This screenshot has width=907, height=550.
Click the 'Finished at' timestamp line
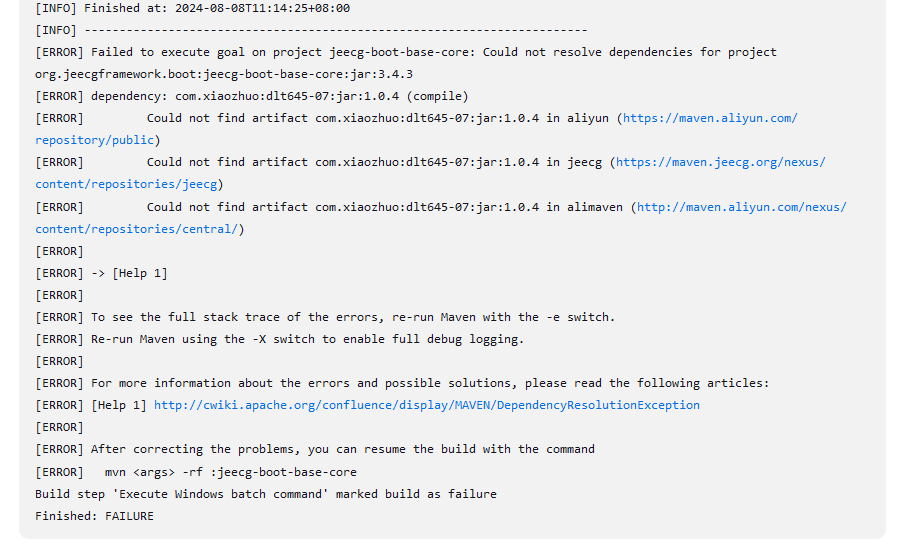coord(193,8)
